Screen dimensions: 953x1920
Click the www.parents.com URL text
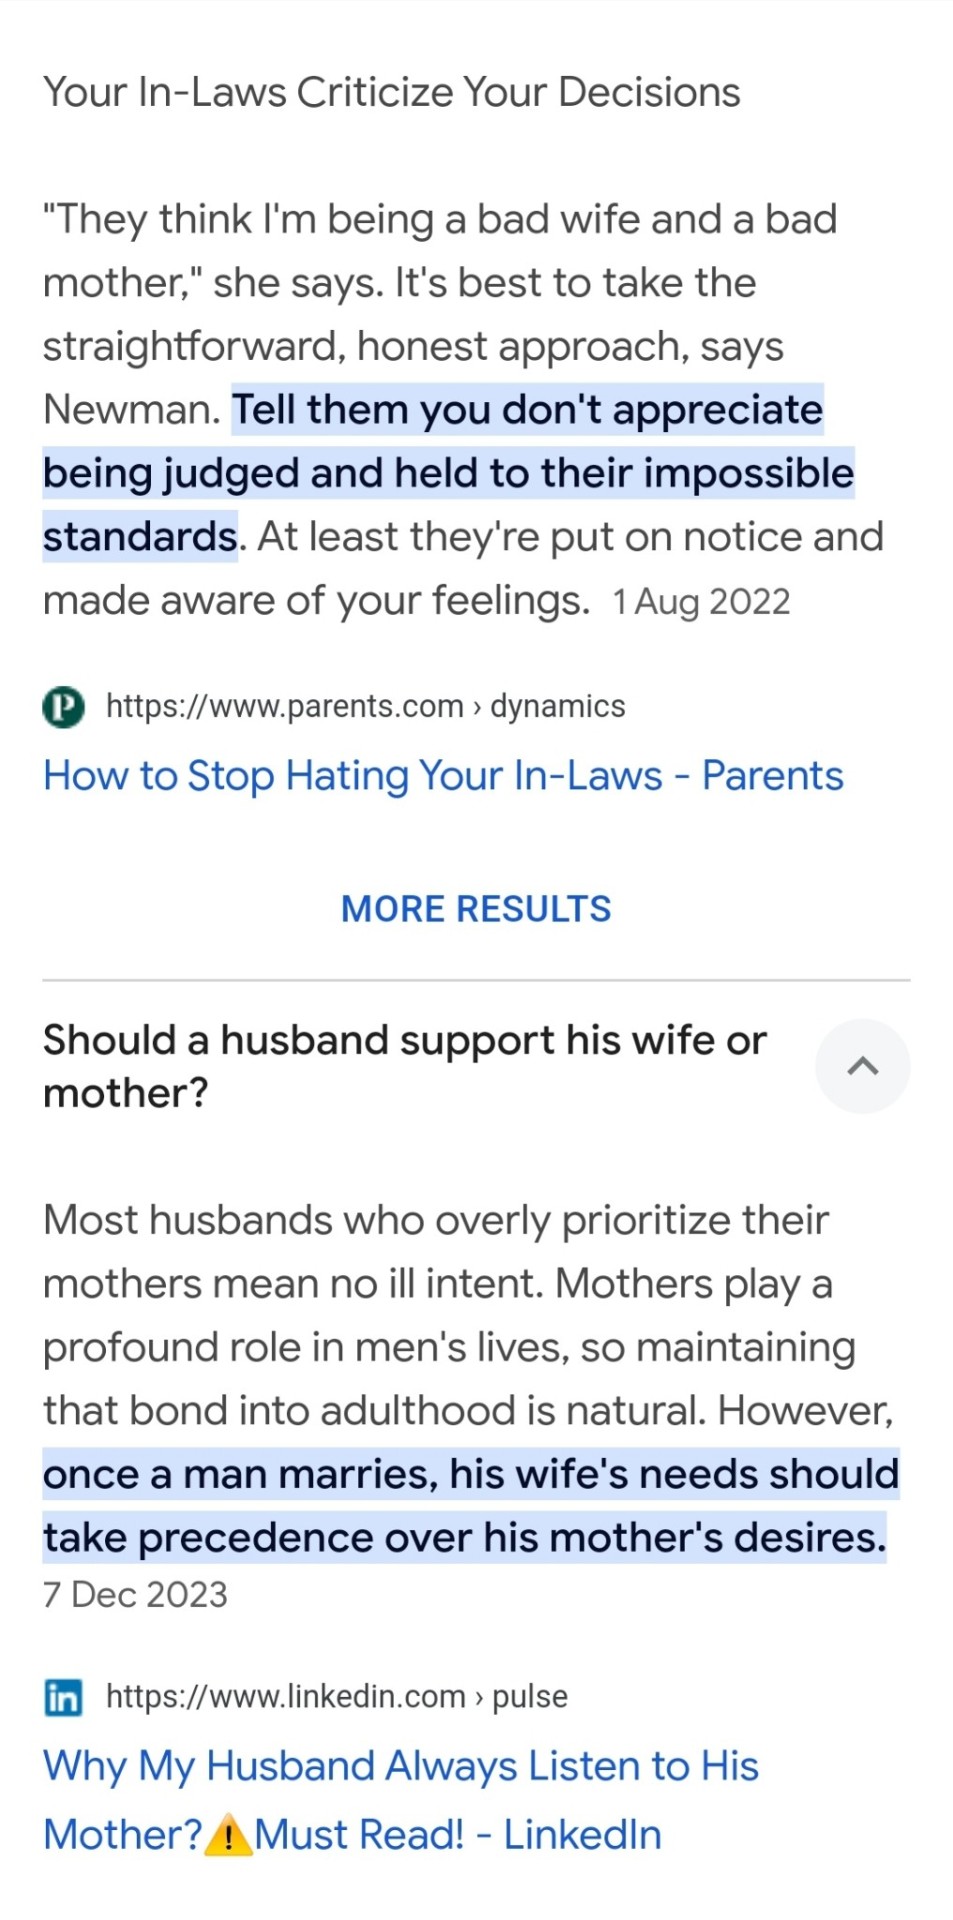pos(285,707)
